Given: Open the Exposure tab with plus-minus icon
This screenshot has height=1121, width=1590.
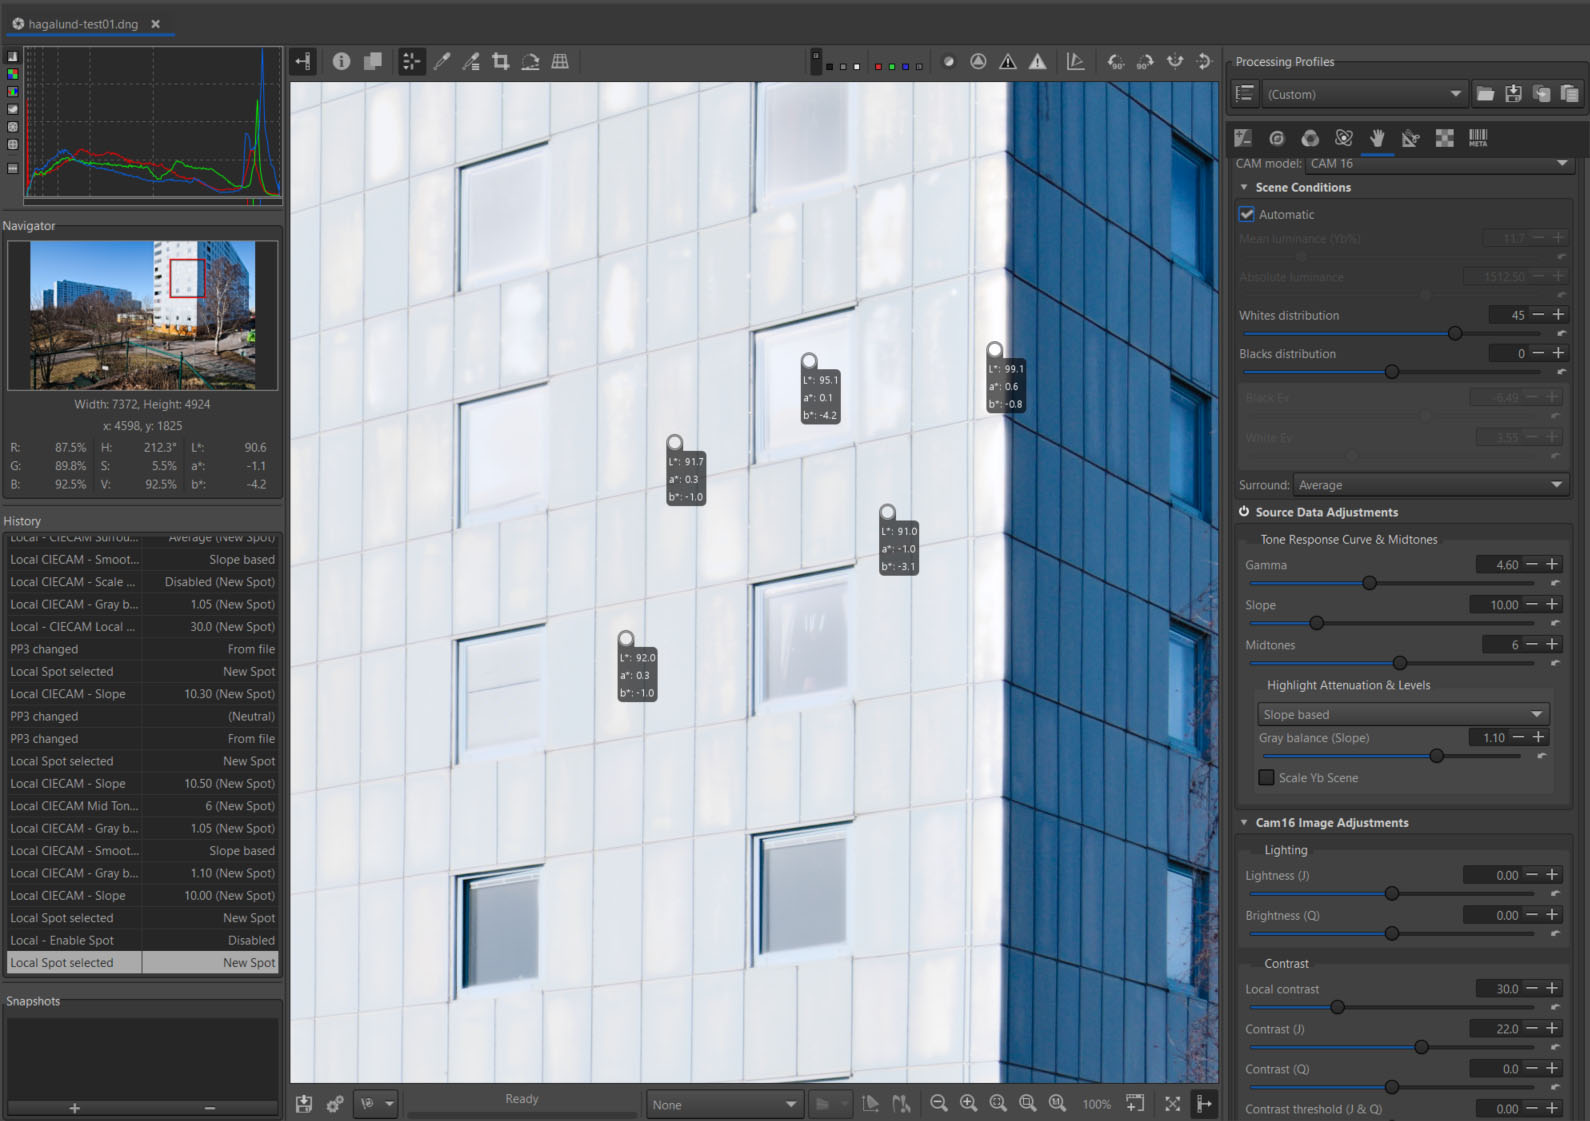Looking at the screenshot, I should coord(1243,138).
